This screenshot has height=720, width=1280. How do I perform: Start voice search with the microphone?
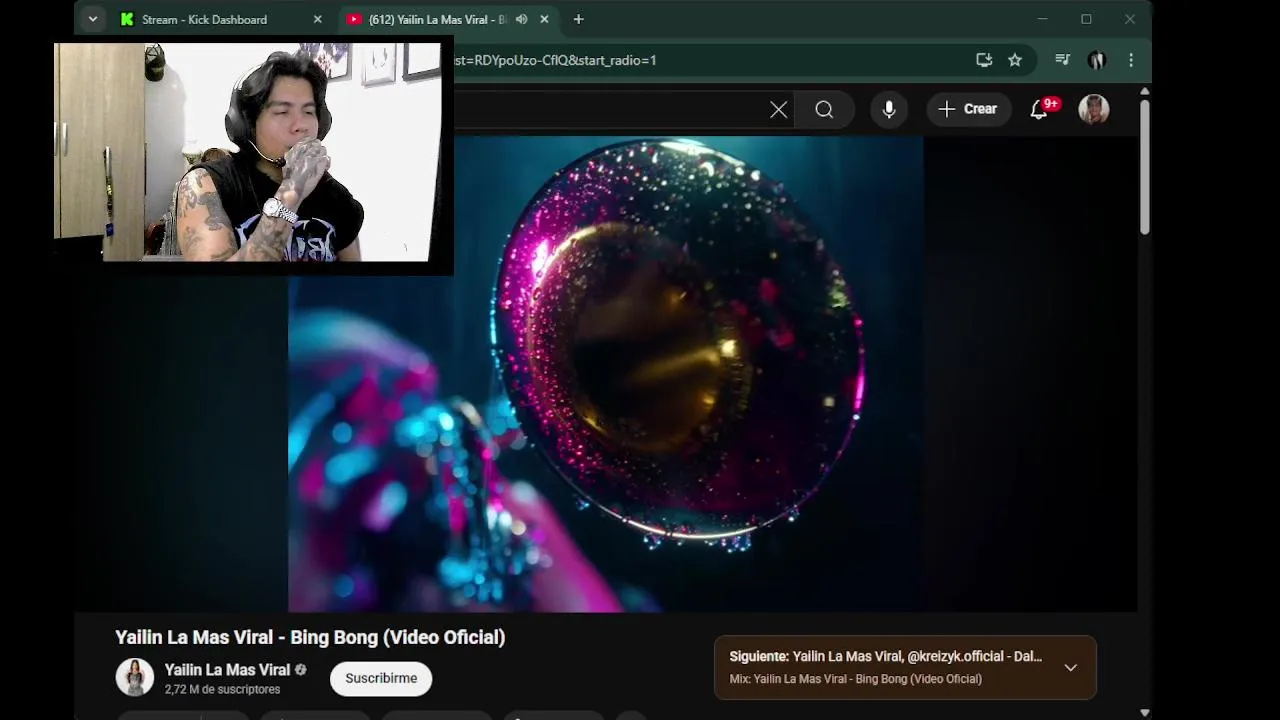click(889, 110)
